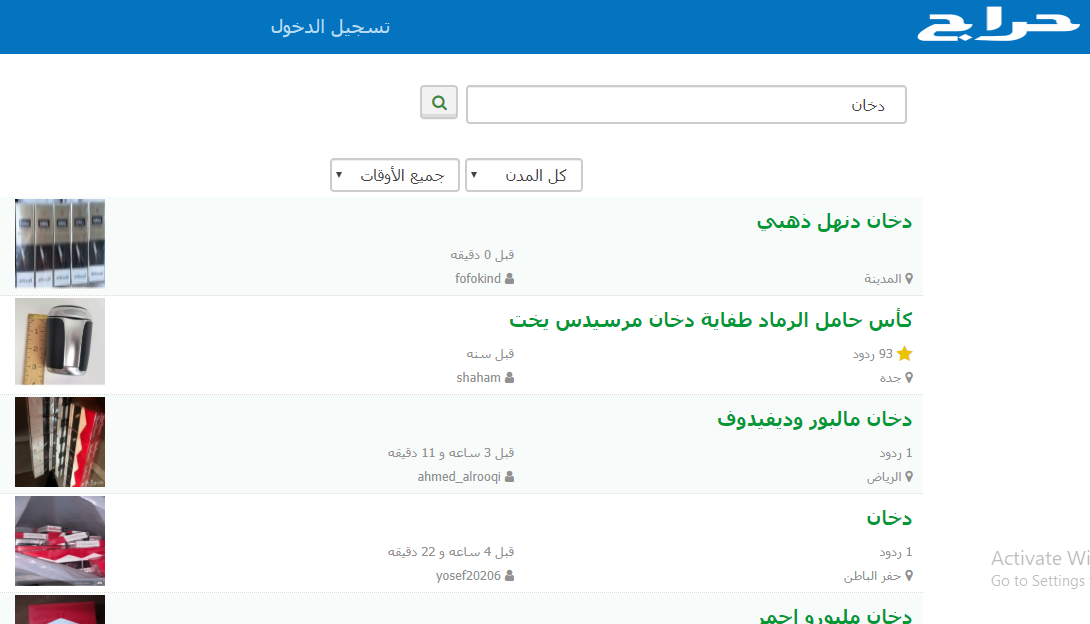Click the green search magnifier icon
Viewport: 1090px width, 624px height.
coord(438,102)
